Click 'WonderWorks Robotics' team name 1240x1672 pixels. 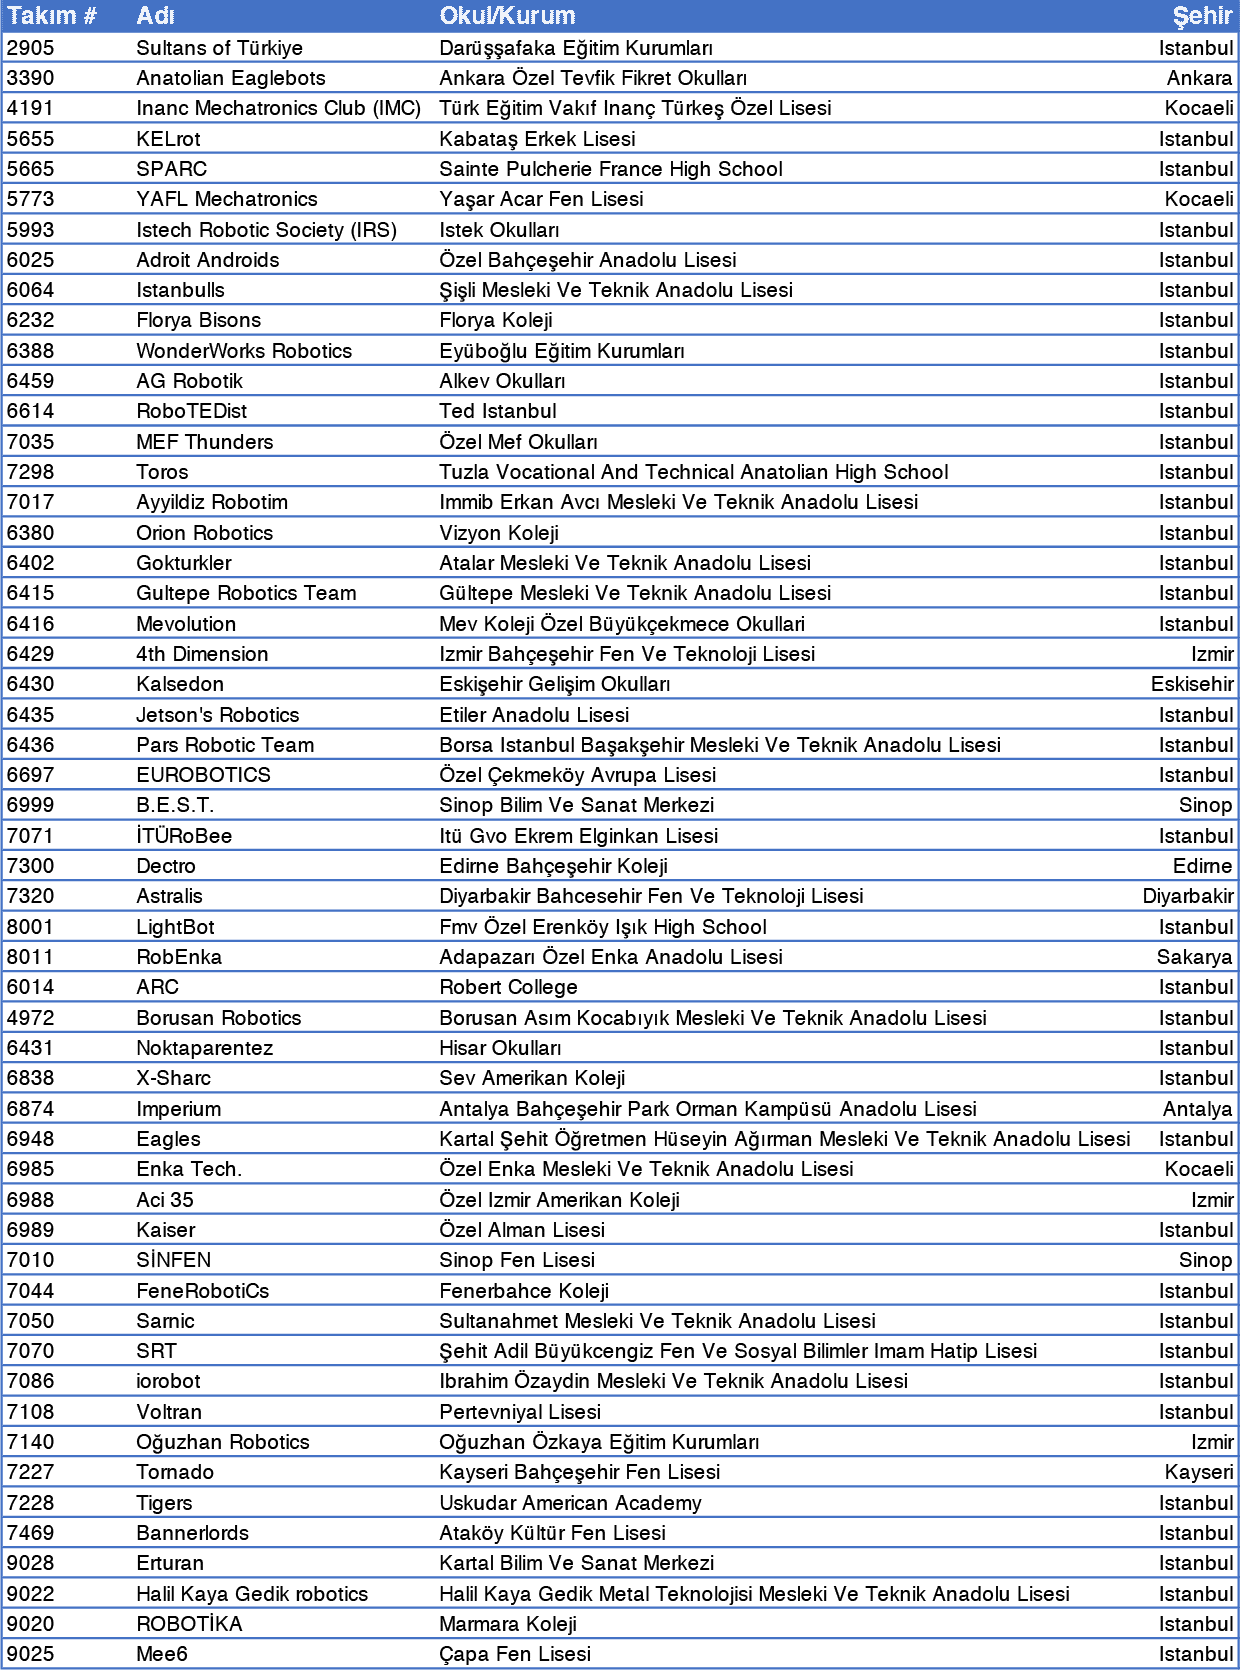click(244, 351)
